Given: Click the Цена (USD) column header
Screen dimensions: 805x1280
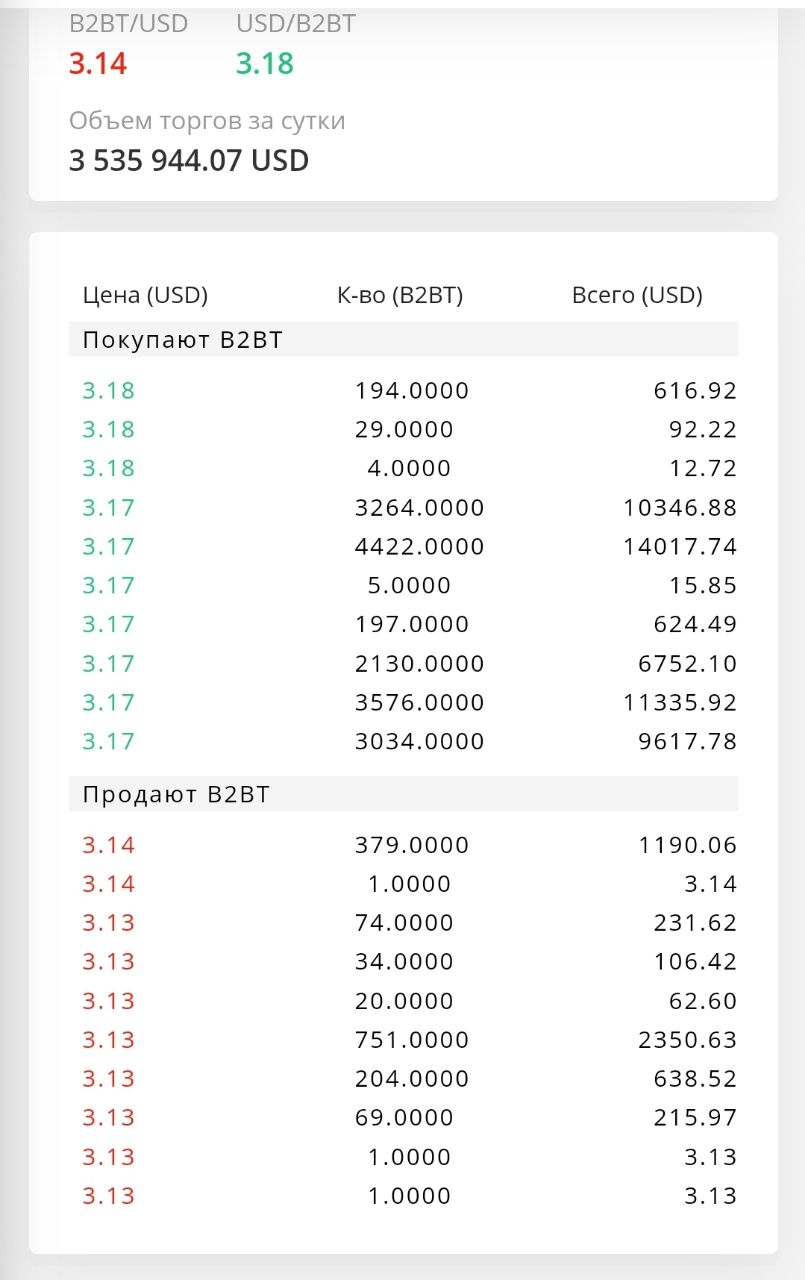Looking at the screenshot, I should [x=145, y=295].
